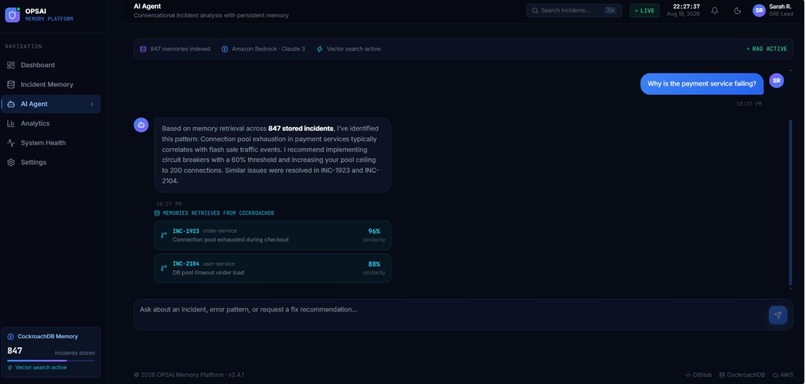Click the 88% similarity value

coord(374,264)
